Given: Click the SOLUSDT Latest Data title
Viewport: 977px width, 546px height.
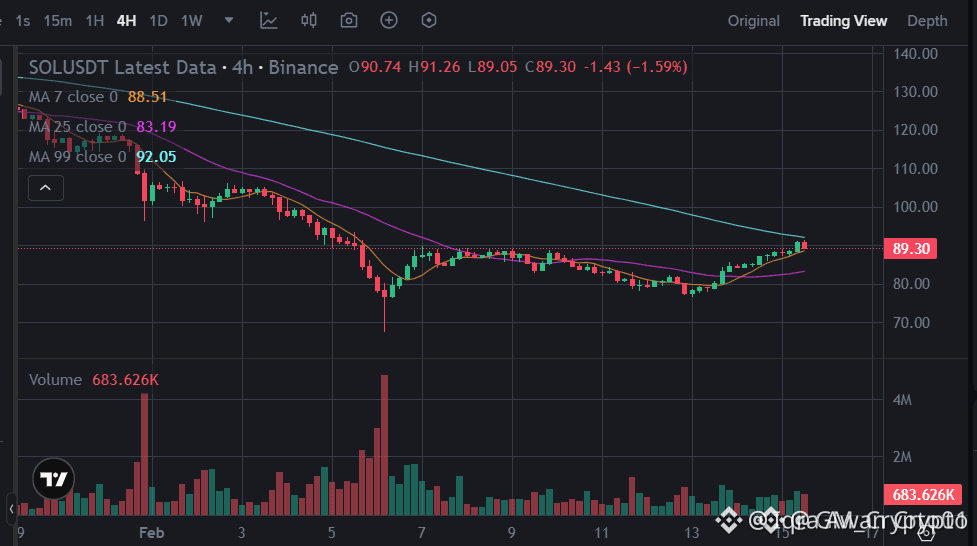Looking at the screenshot, I should (122, 67).
